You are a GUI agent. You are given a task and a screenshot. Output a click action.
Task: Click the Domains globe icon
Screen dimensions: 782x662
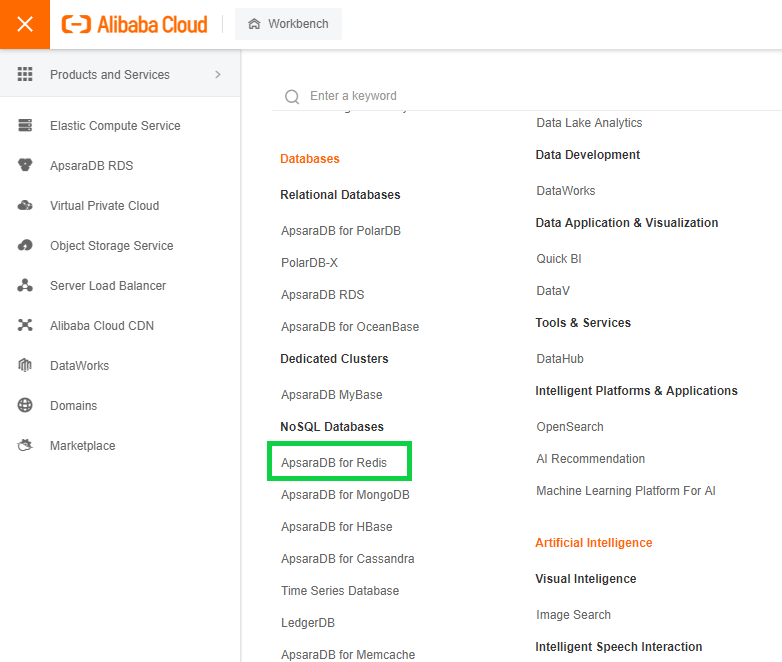pos(25,405)
